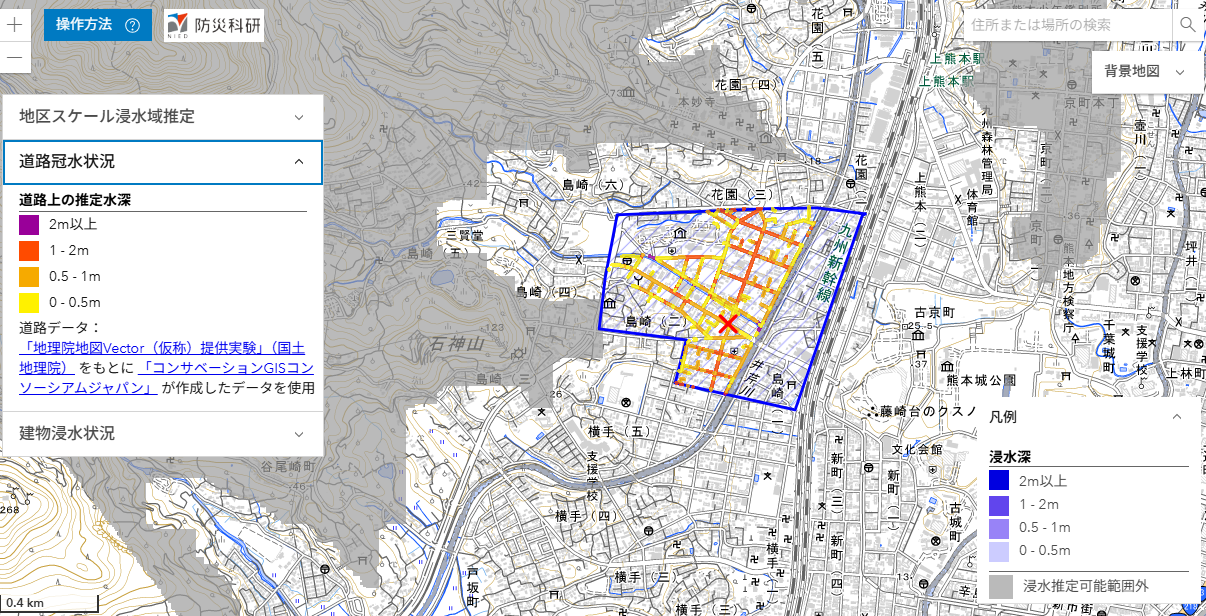Viewport: 1206px width, 616px height.
Task: Open the 背景地図 dropdown
Action: [x=1144, y=71]
